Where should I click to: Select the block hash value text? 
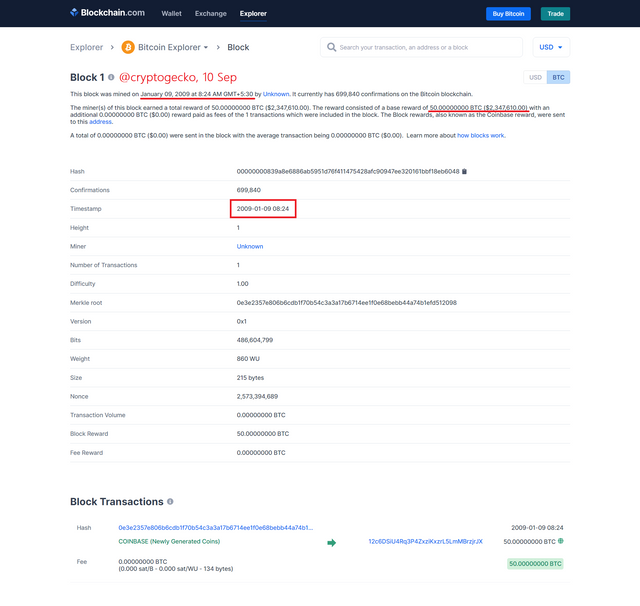pyautogui.click(x=348, y=171)
